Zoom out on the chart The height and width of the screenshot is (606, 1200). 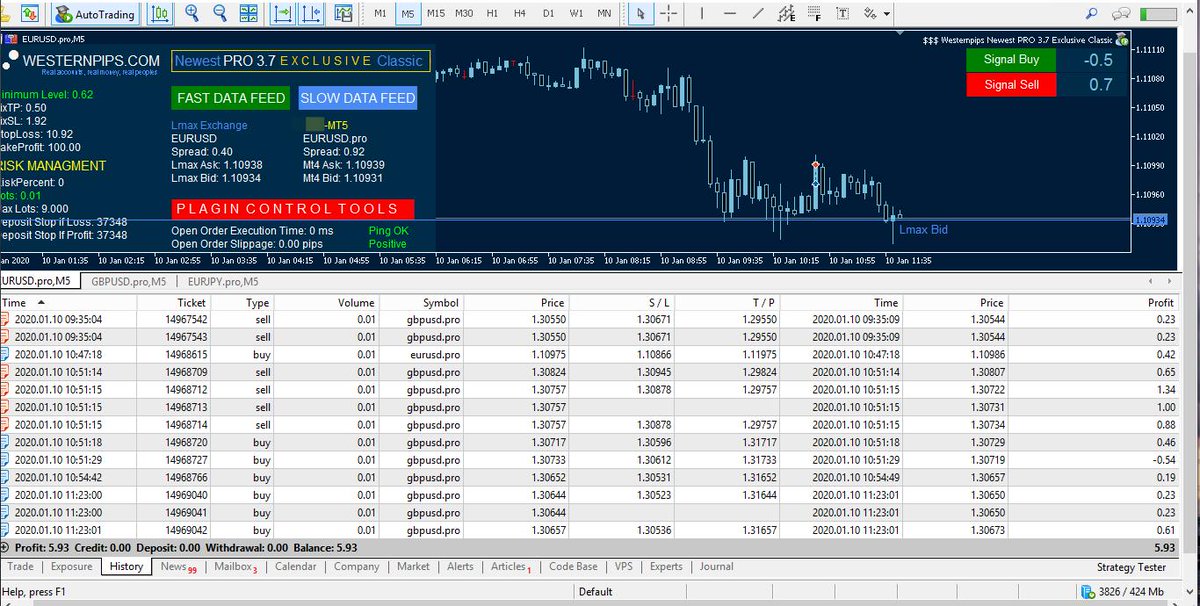(219, 14)
